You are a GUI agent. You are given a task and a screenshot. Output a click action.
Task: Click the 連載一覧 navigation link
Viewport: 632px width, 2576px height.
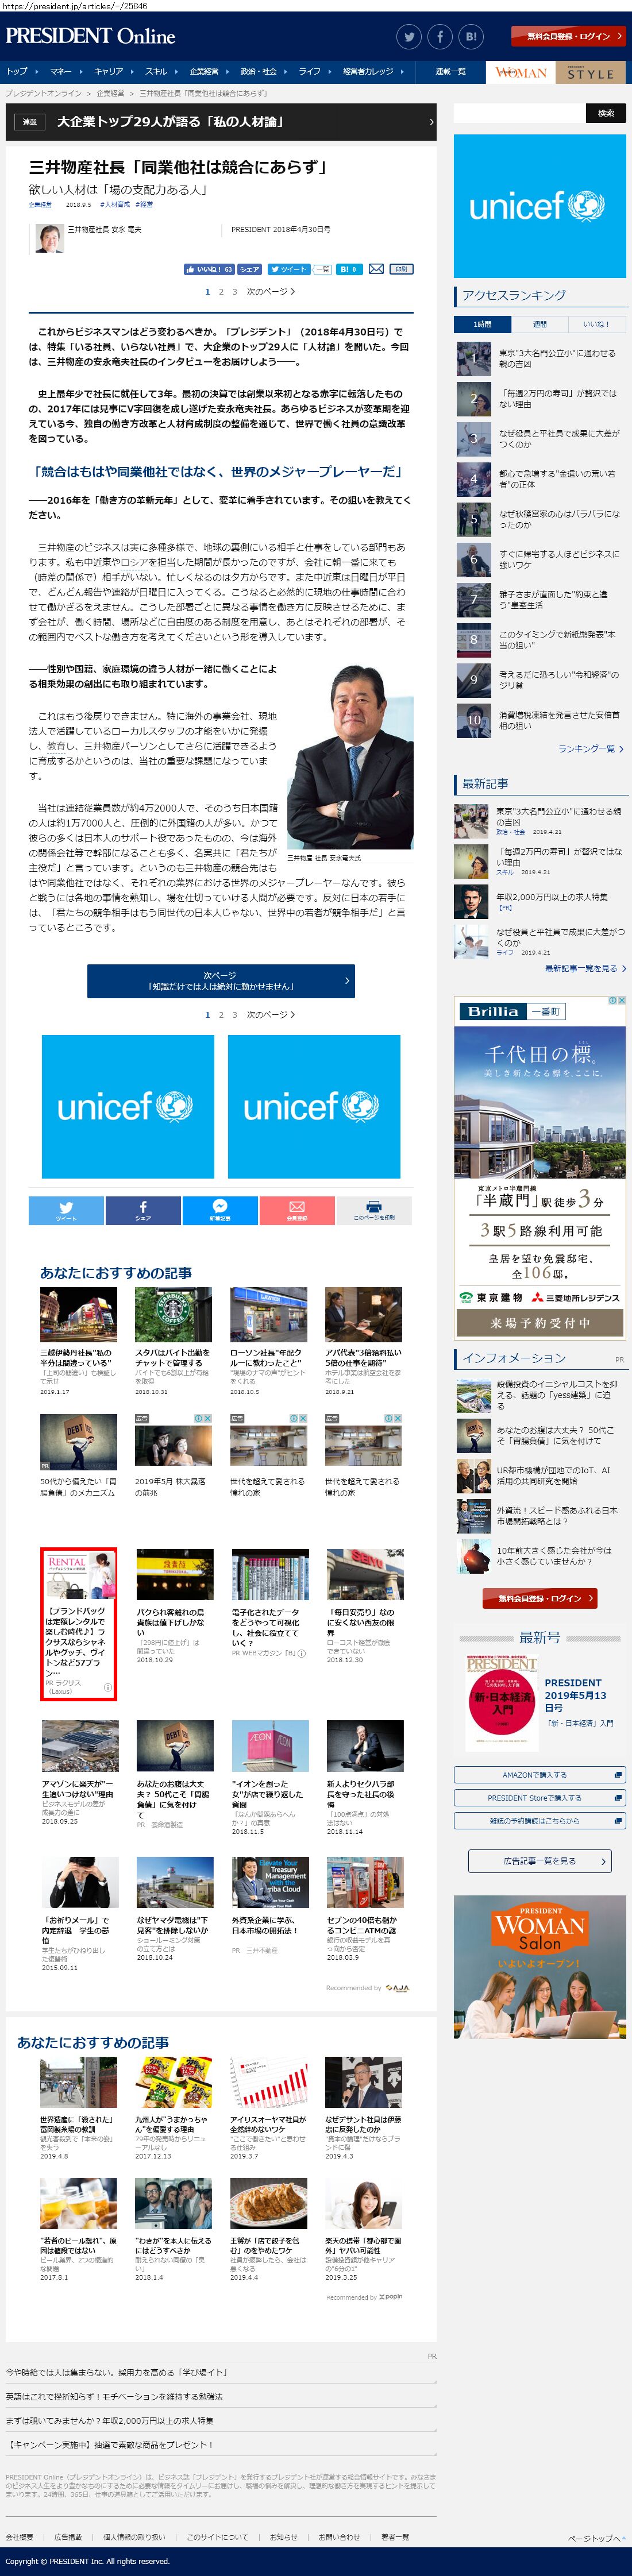pyautogui.click(x=450, y=72)
